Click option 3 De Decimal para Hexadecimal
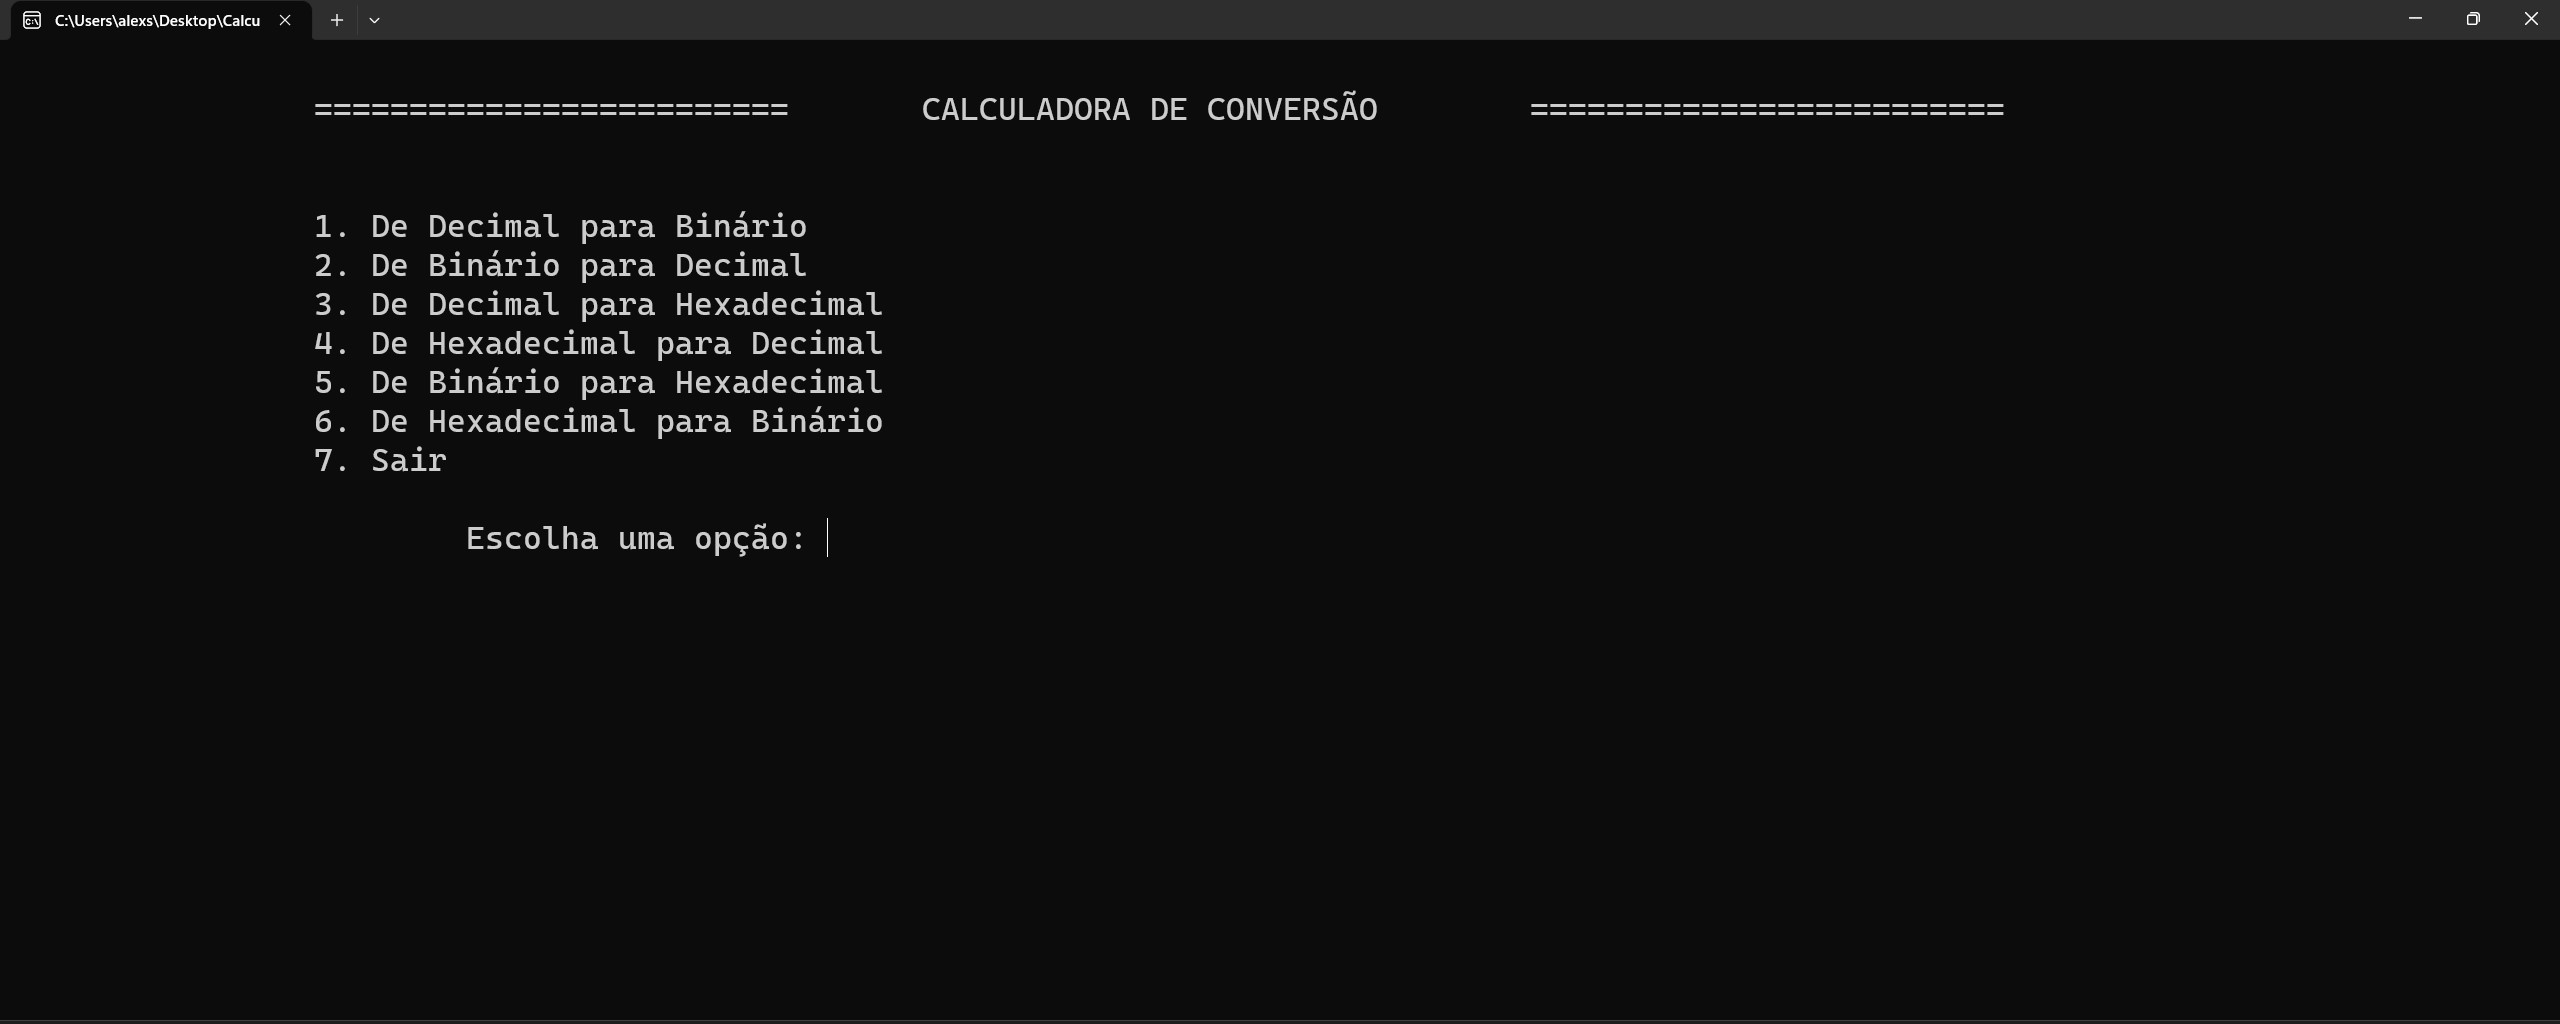This screenshot has height=1024, width=2560. pyautogui.click(x=598, y=304)
